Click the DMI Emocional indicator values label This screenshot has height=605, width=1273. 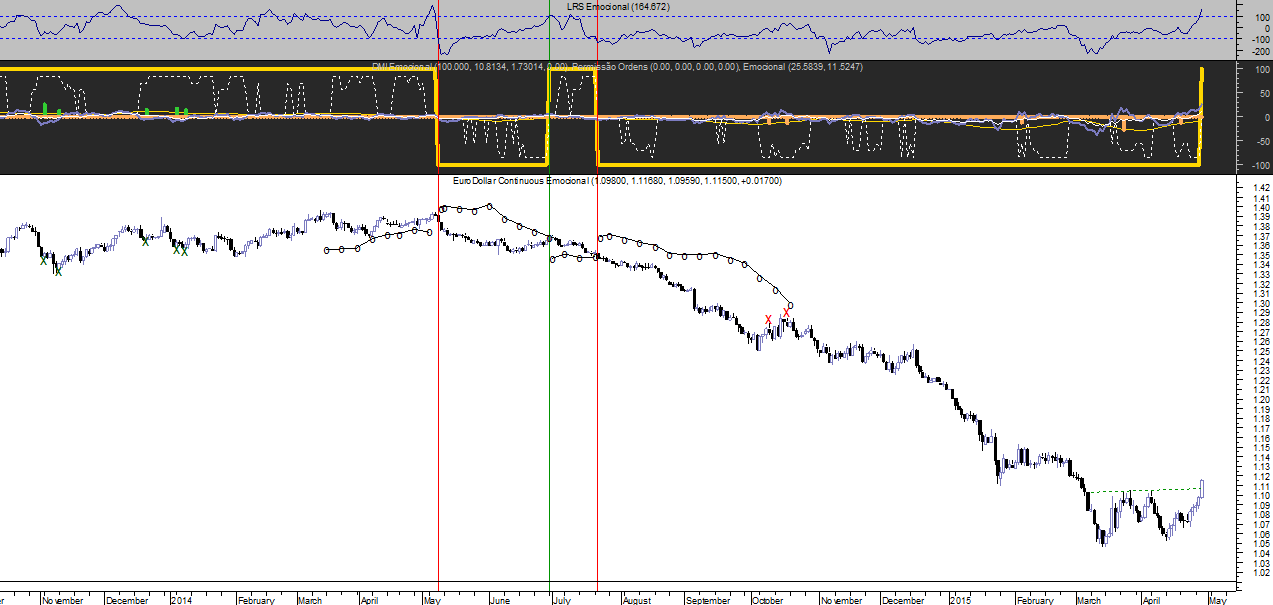[469, 66]
